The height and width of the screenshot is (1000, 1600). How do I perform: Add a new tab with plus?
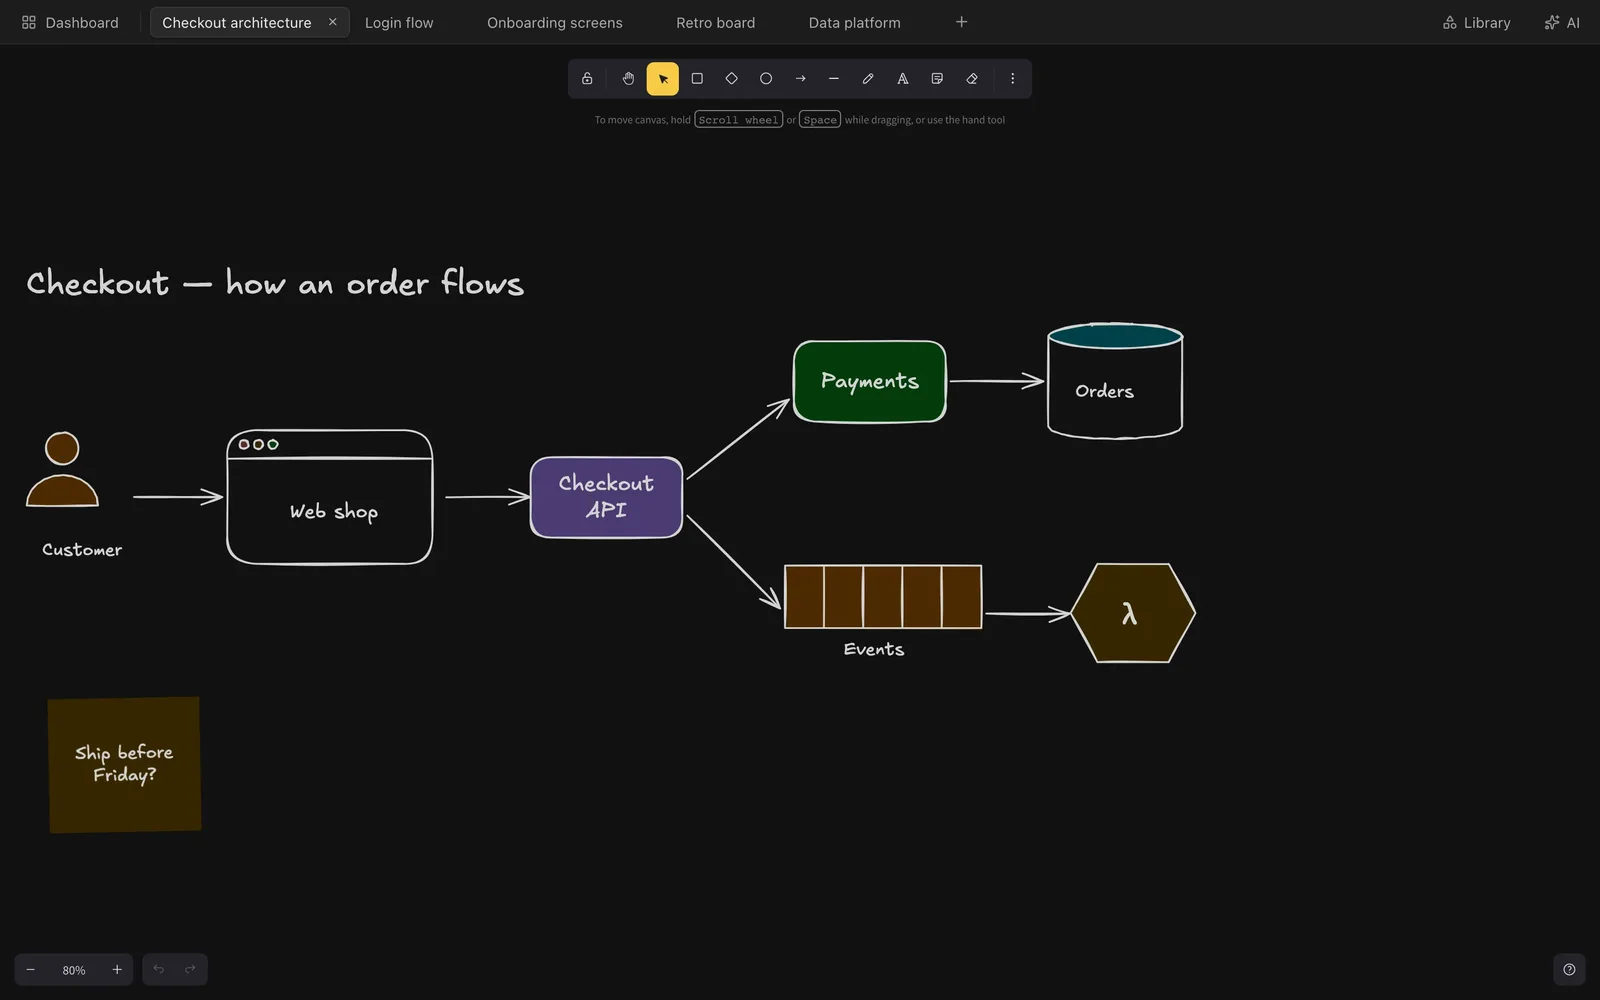pos(961,22)
